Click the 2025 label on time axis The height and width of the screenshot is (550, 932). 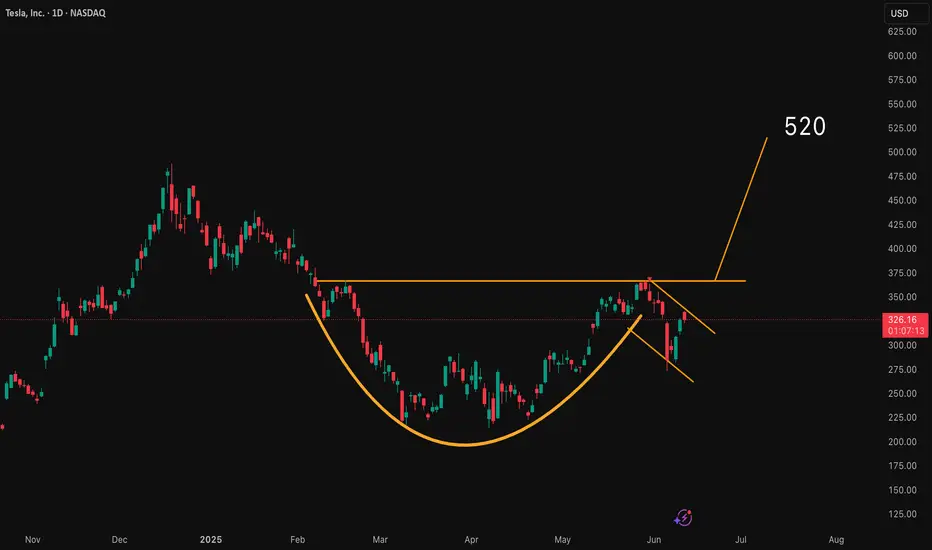pyautogui.click(x=211, y=540)
